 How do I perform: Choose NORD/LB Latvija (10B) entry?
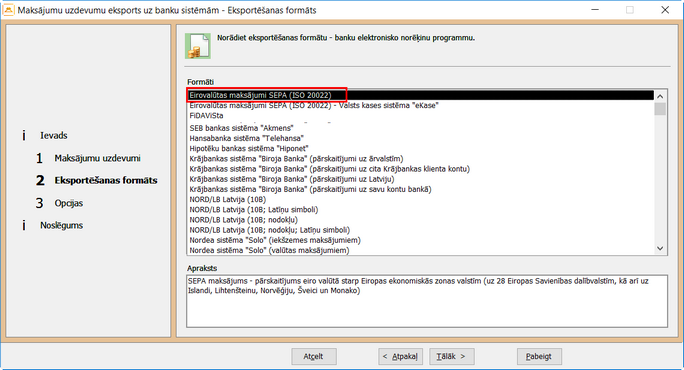[421, 199]
